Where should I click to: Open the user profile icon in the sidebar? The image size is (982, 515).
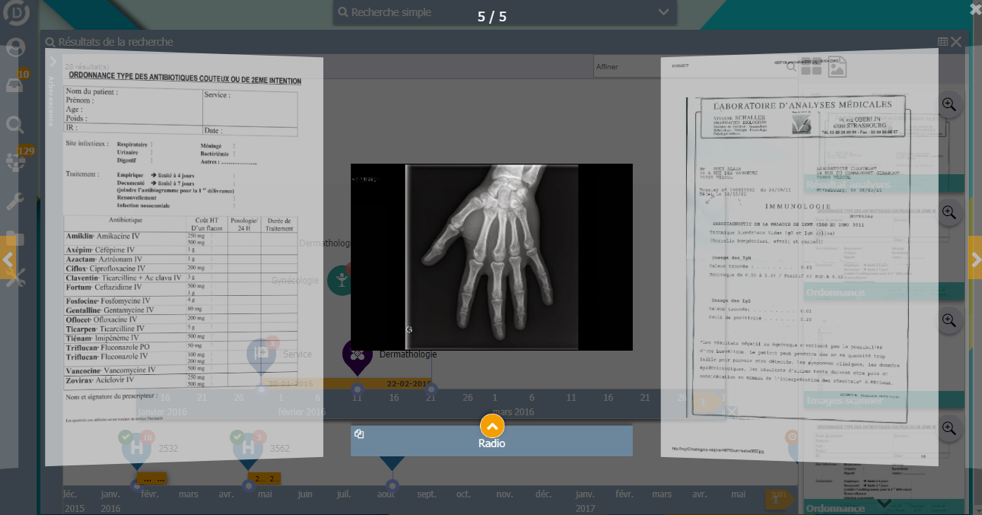click(x=16, y=48)
